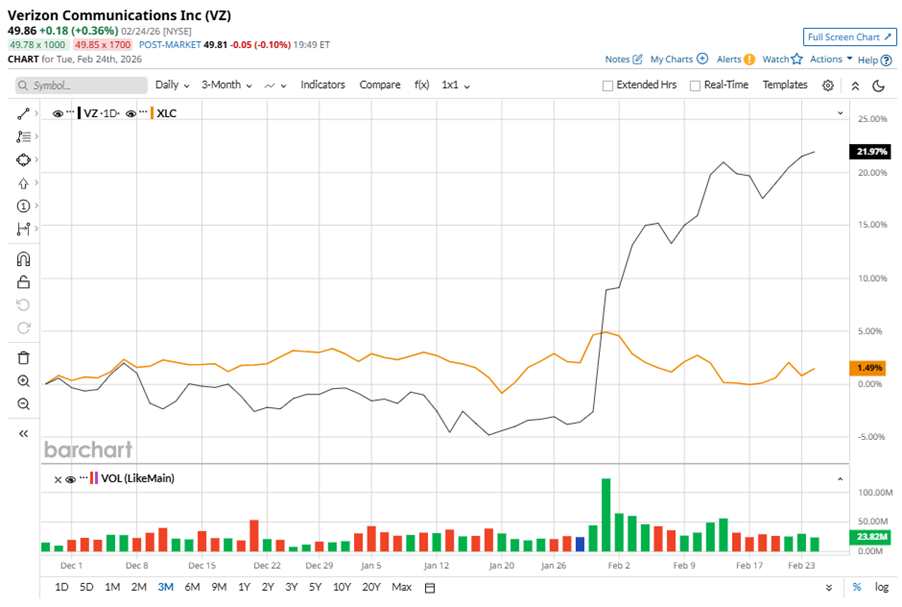Toggle log scale mode
The height and width of the screenshot is (607, 902).
pyautogui.click(x=881, y=587)
